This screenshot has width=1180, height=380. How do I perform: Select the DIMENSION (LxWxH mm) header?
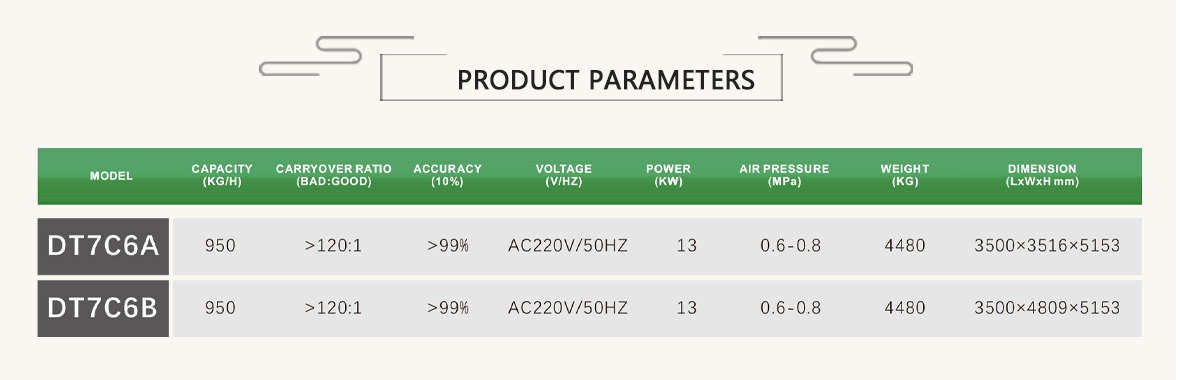tap(1042, 175)
